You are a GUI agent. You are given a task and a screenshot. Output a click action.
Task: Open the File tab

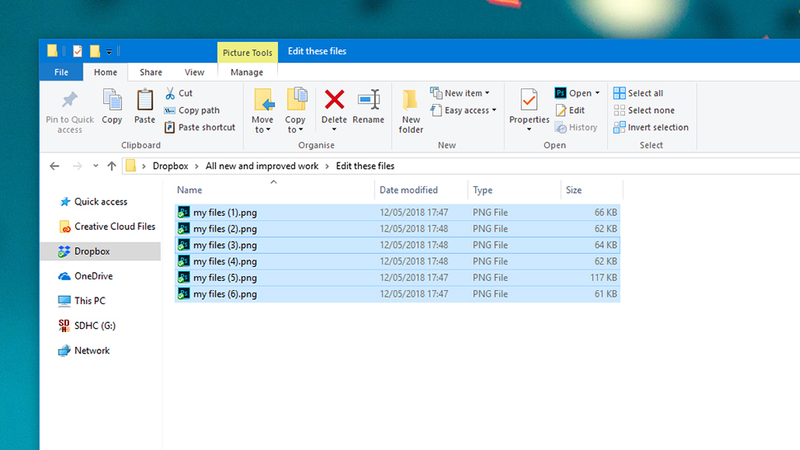point(61,72)
